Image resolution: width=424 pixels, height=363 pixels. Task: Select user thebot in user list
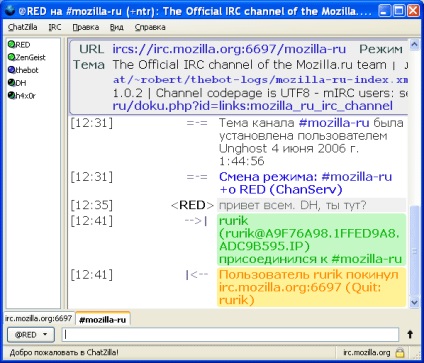pos(27,70)
